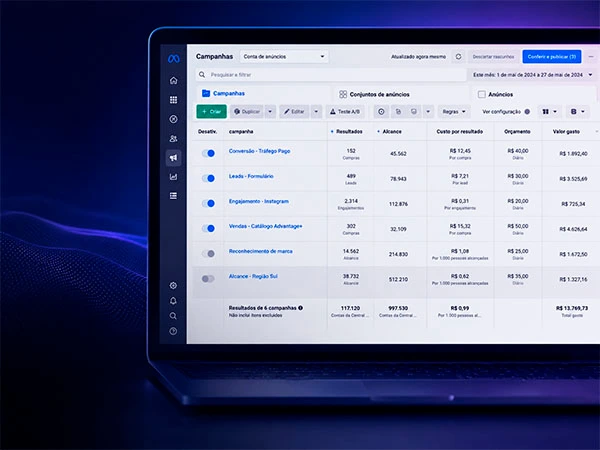This screenshot has height=450, width=600.
Task: Open Alcance - Região Sul campaign link
Action: pos(253,276)
